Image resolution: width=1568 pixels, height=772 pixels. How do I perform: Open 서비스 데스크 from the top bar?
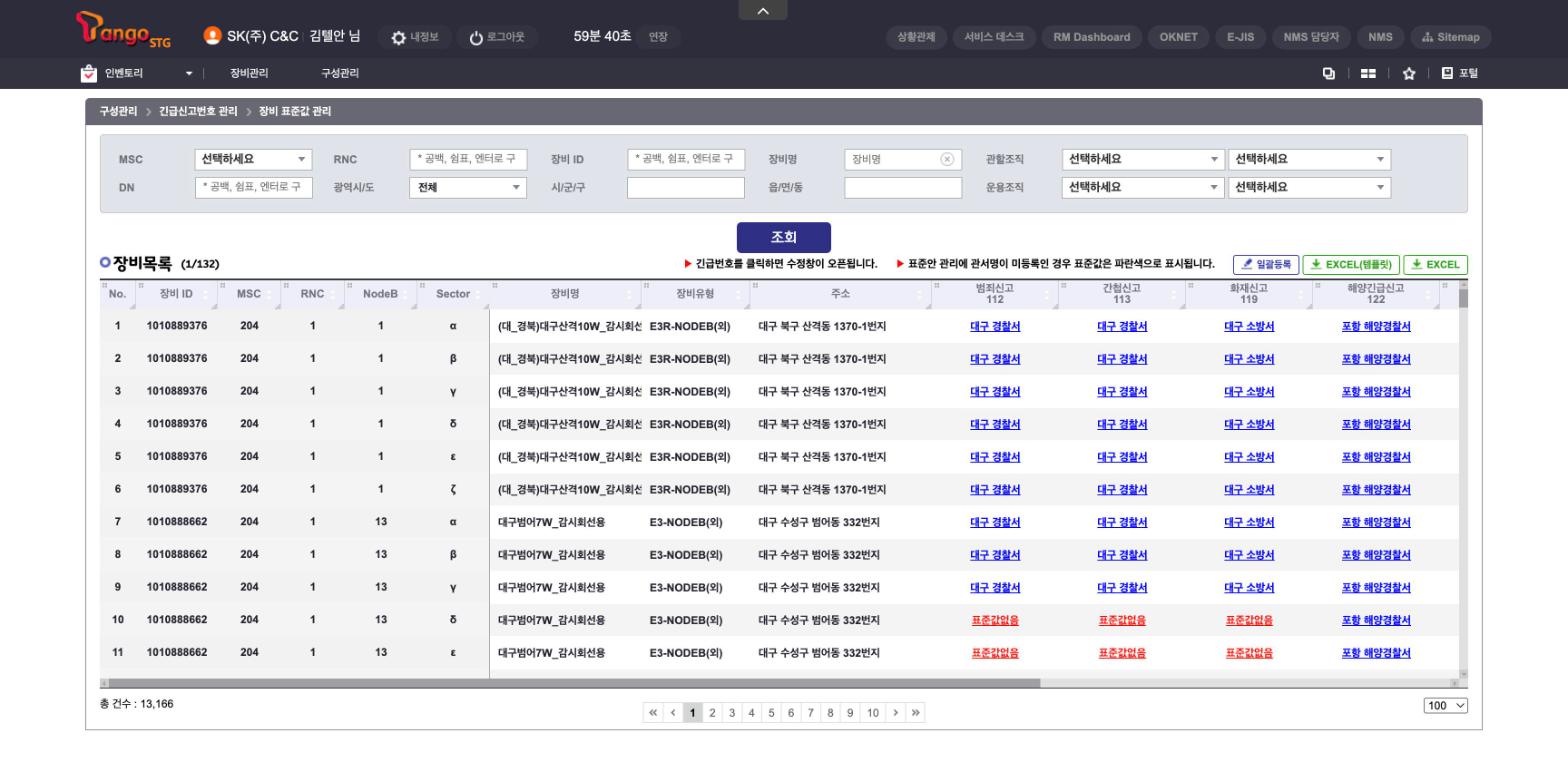pos(994,37)
